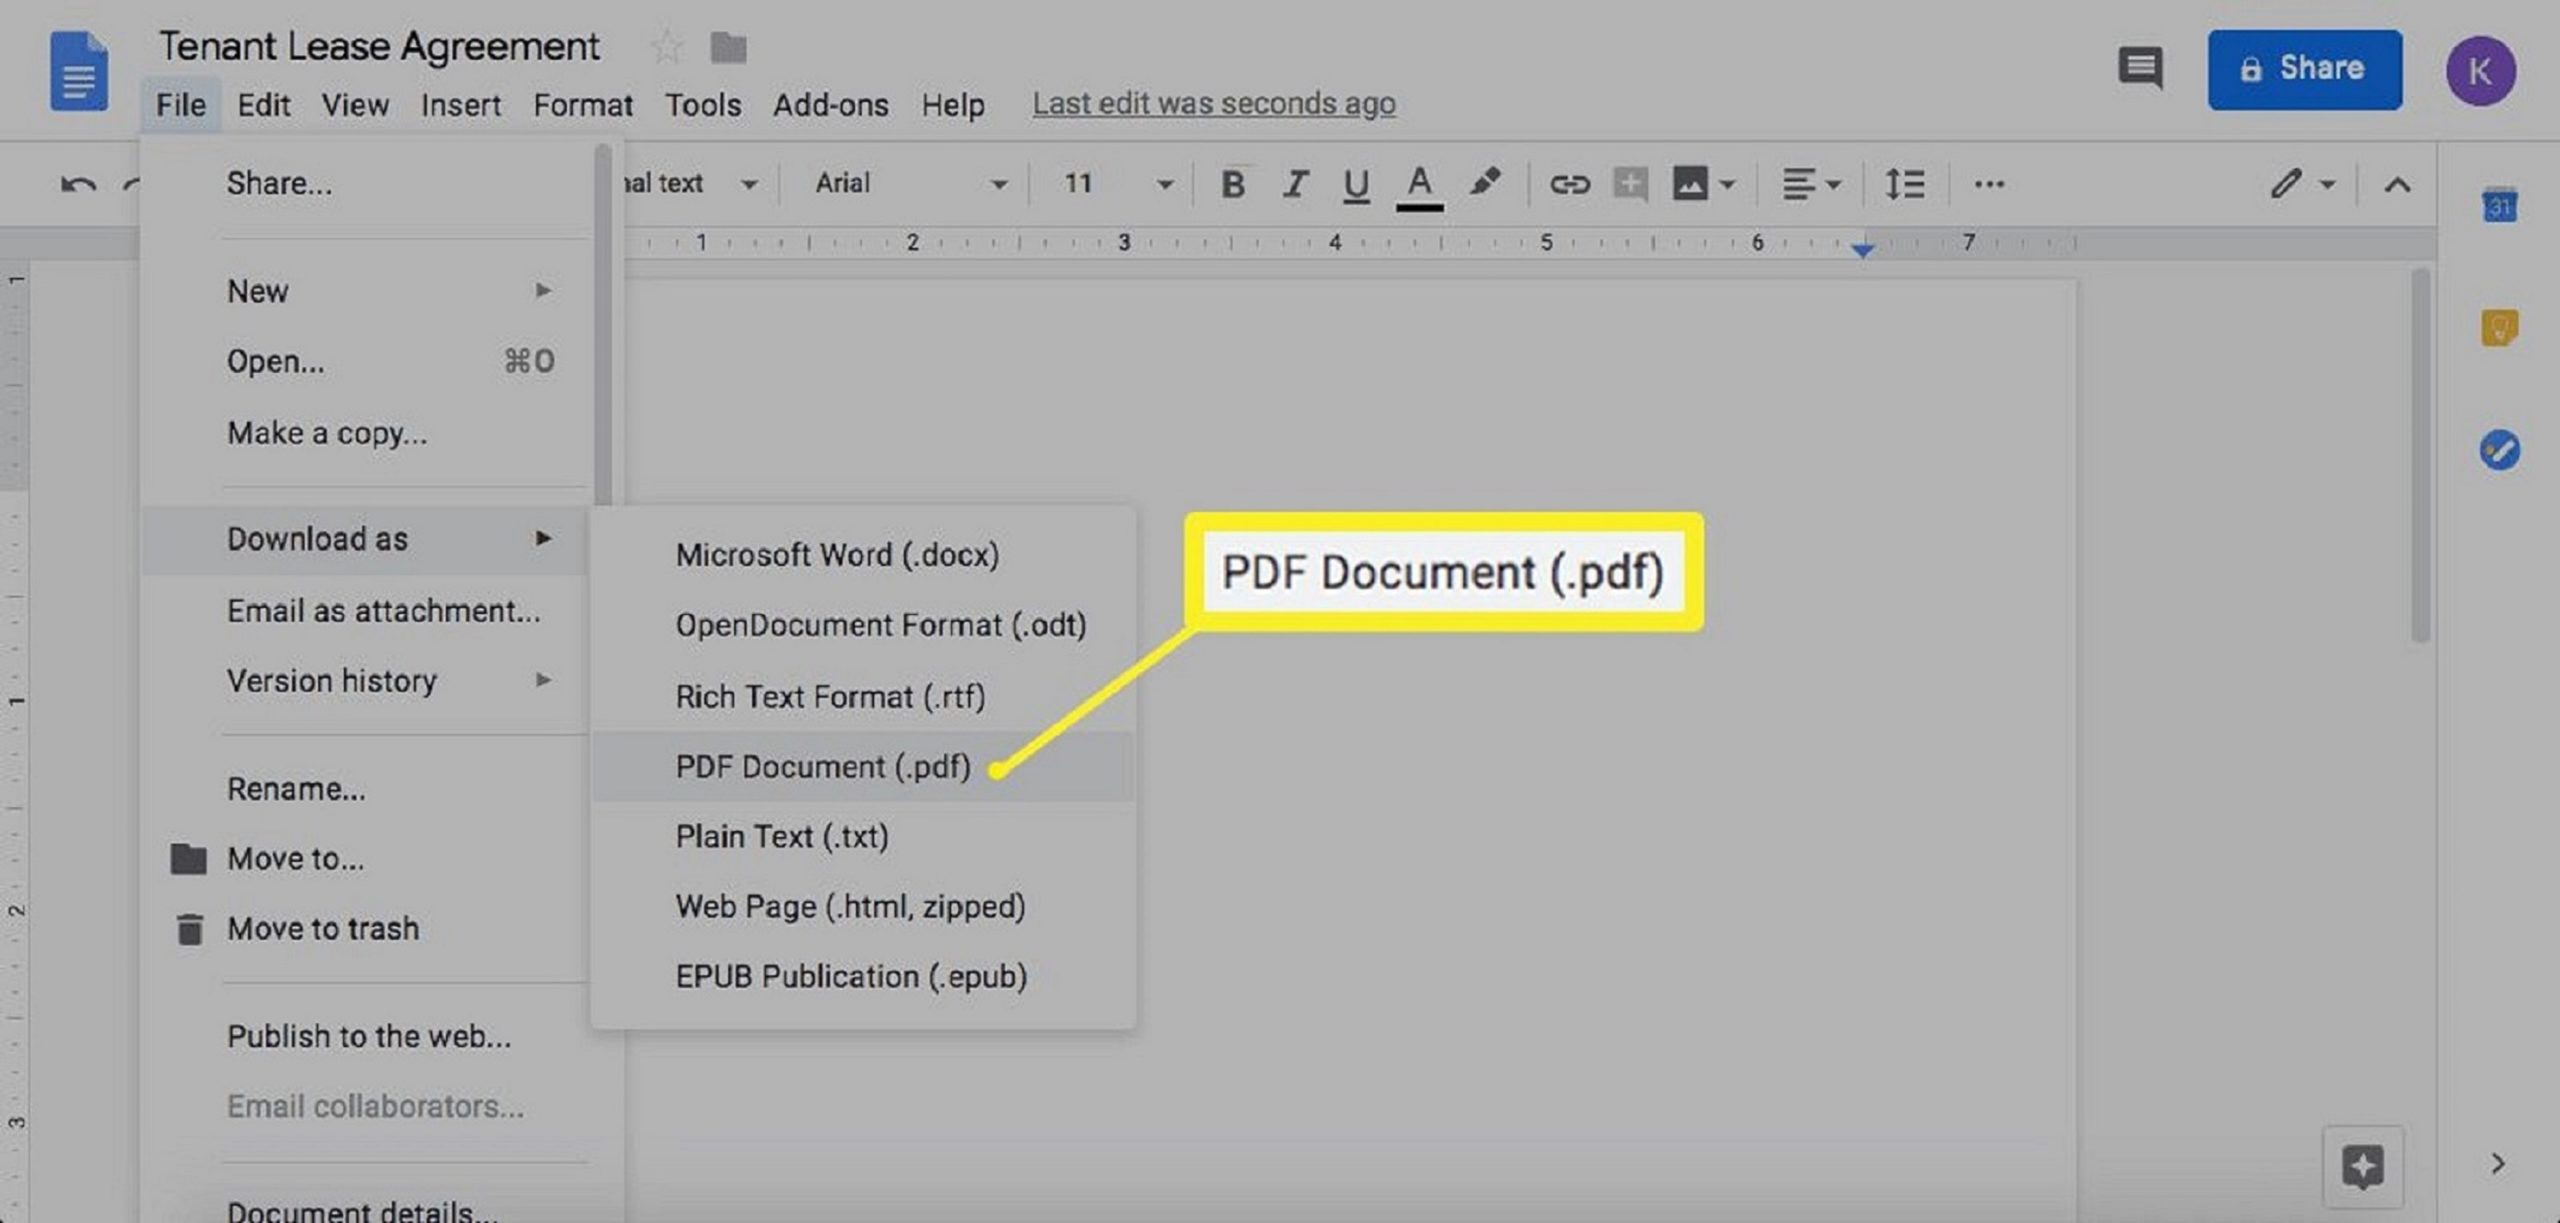Open the text color picker

(x=1418, y=184)
